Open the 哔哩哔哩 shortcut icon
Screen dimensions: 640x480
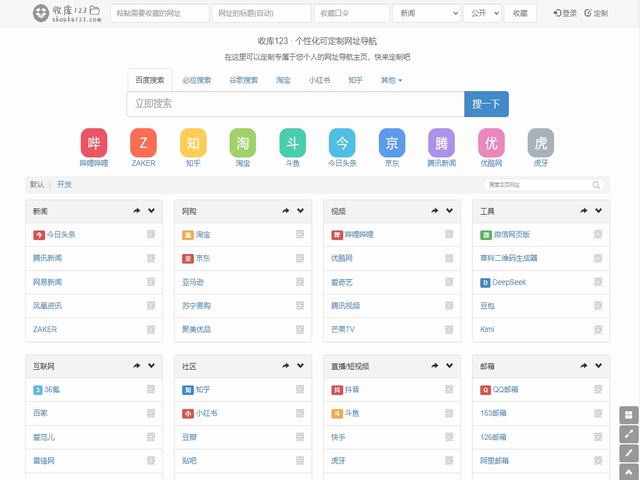point(94,143)
